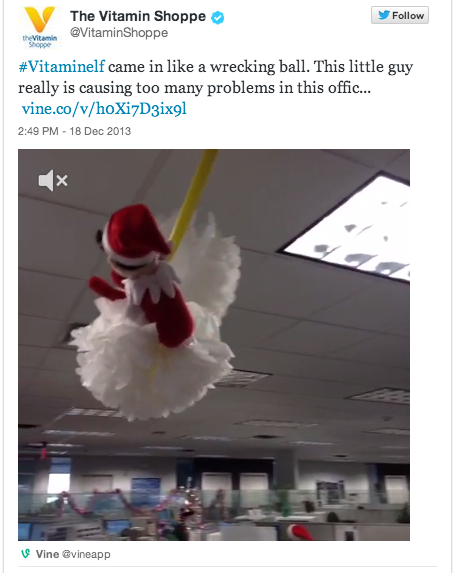460x573 pixels.
Task: Open the vine.co/v/hoXi7D3ix9l link
Action: (x=104, y=109)
